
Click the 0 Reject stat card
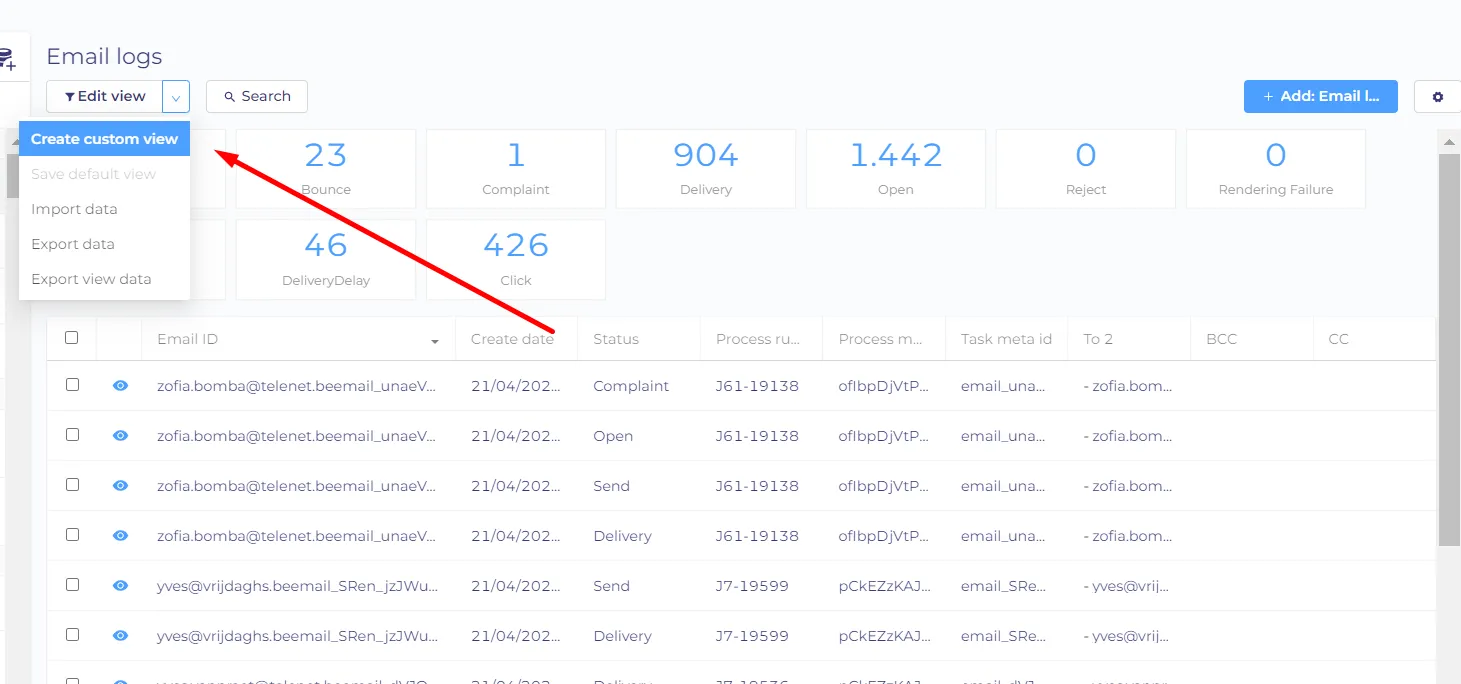tap(1086, 169)
